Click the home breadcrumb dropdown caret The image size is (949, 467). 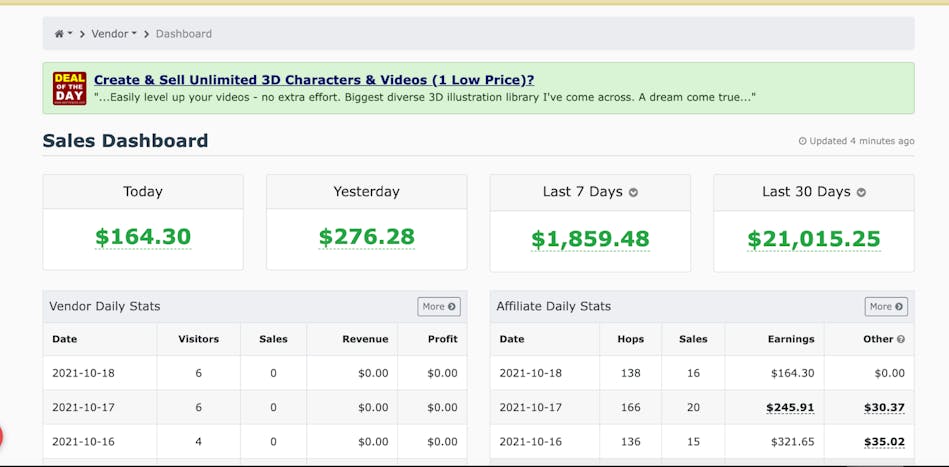[x=70, y=34]
